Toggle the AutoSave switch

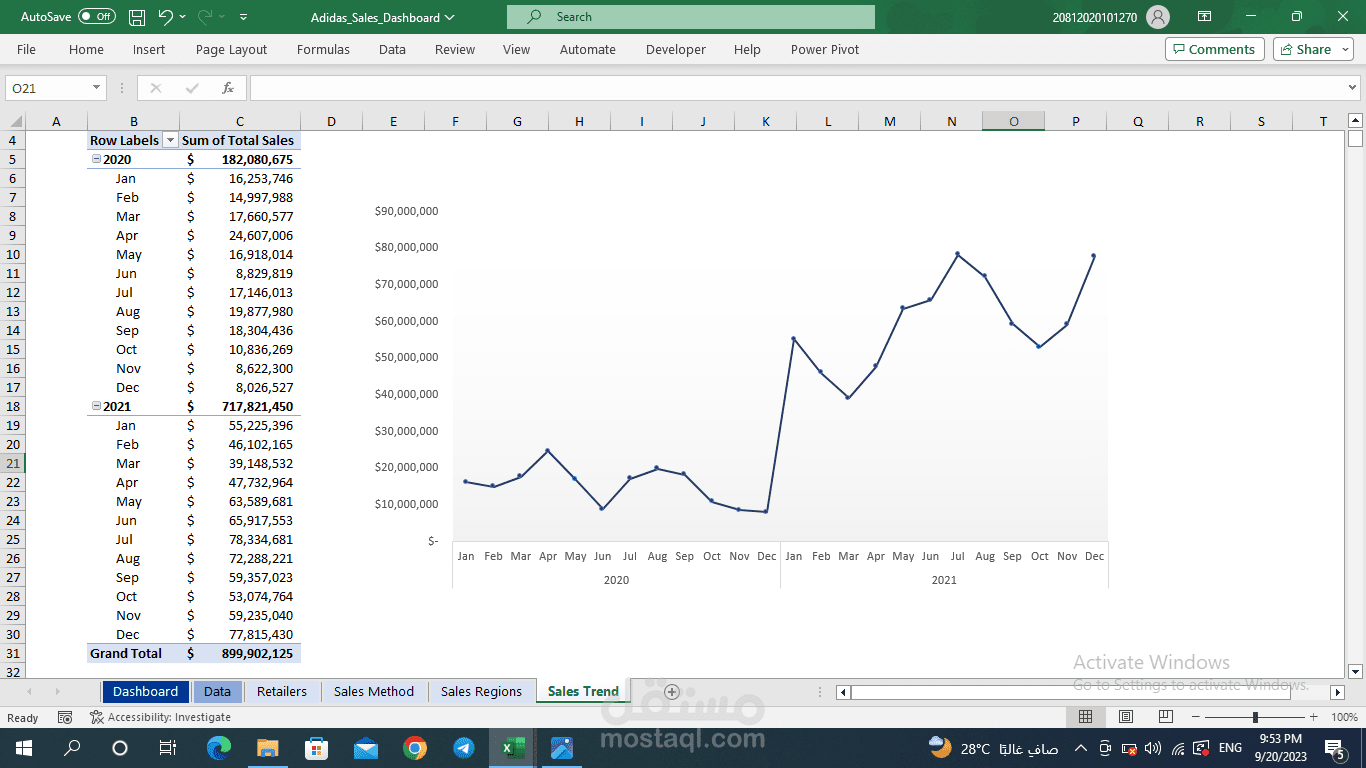click(97, 17)
